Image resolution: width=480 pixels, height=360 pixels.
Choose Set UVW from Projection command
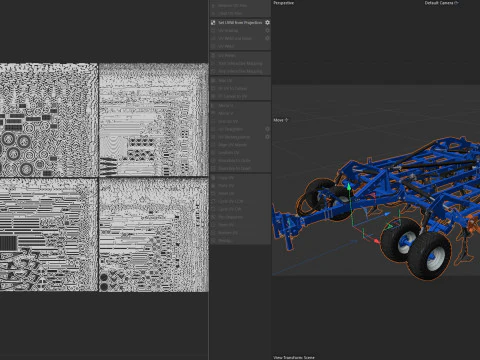pyautogui.click(x=240, y=23)
